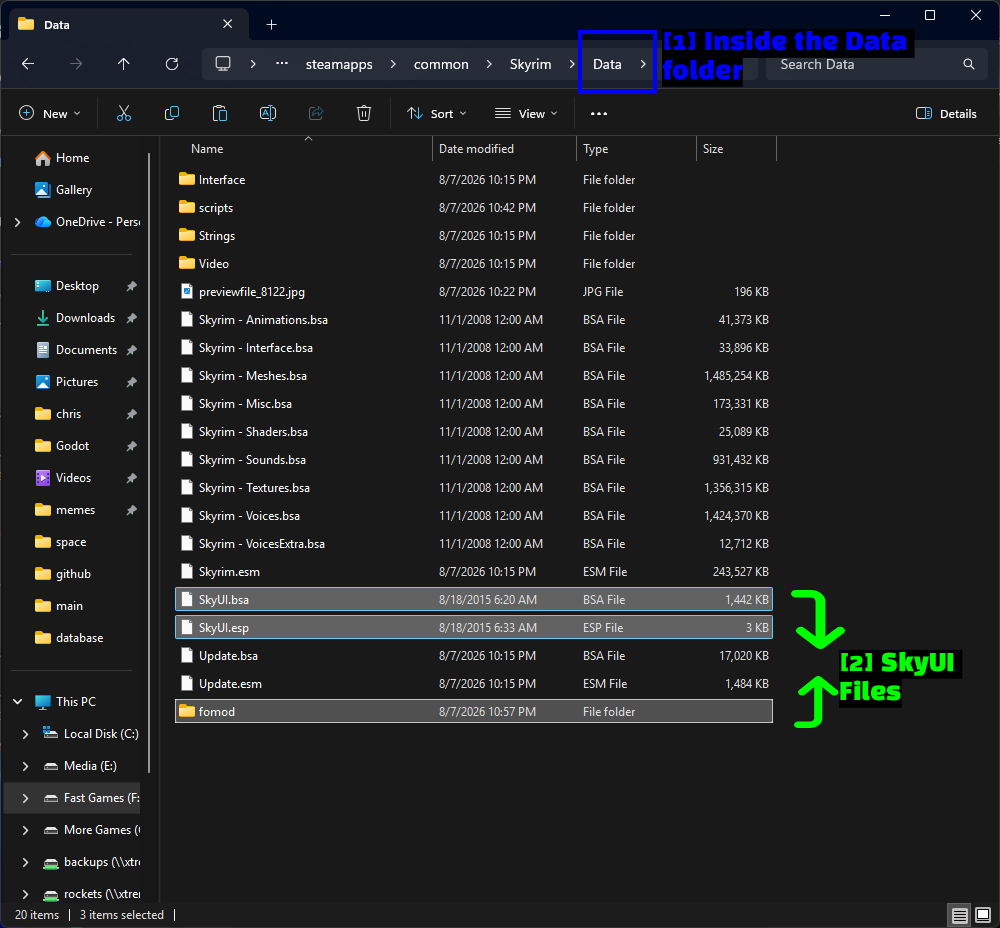This screenshot has height=928, width=1000.
Task: Click the Cut scissors icon
Action: tap(124, 114)
